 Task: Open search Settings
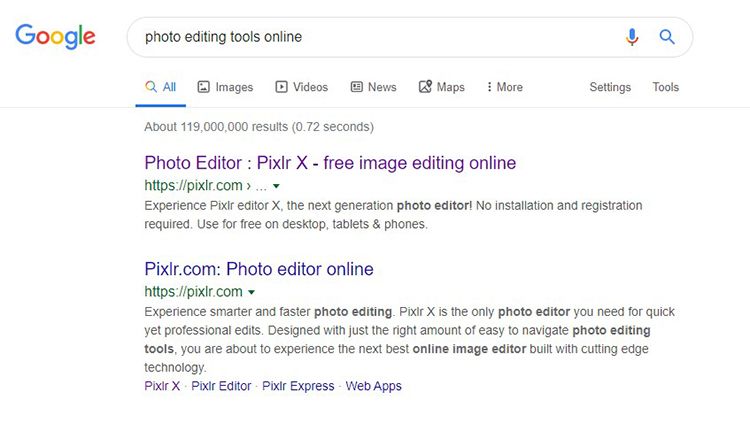tap(610, 87)
